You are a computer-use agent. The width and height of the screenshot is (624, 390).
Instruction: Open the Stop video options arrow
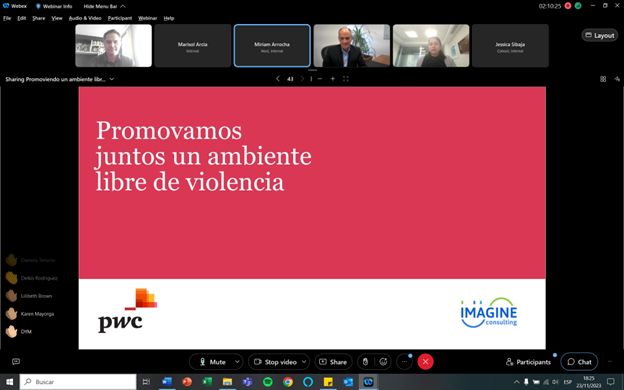[x=304, y=362]
